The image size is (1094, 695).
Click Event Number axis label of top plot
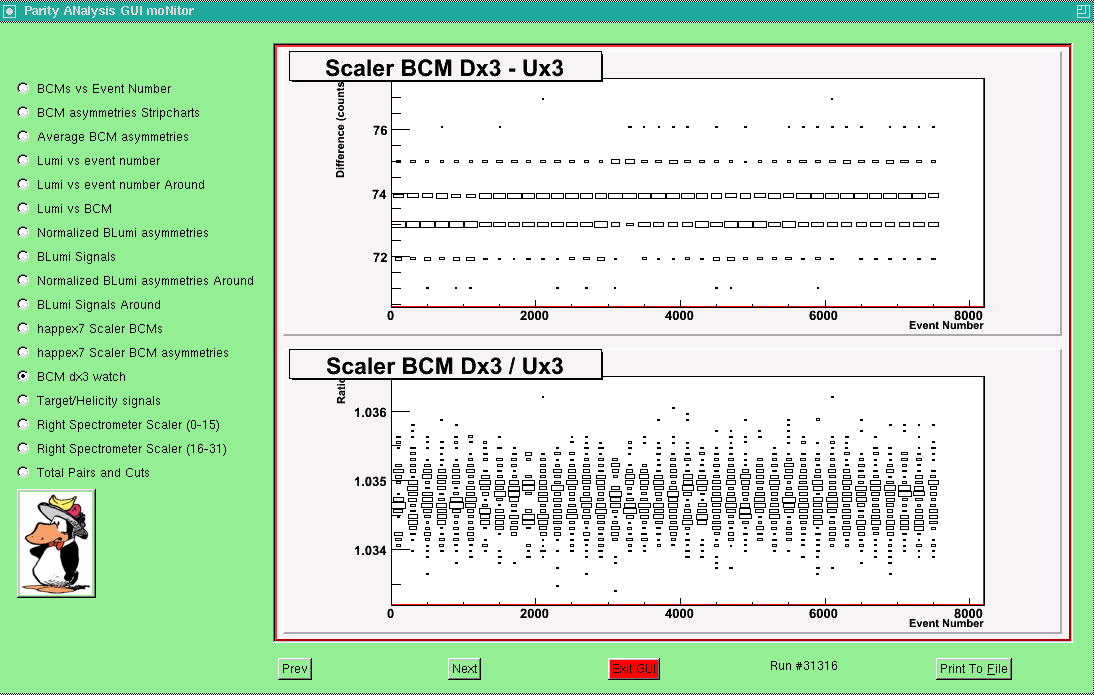coord(946,325)
